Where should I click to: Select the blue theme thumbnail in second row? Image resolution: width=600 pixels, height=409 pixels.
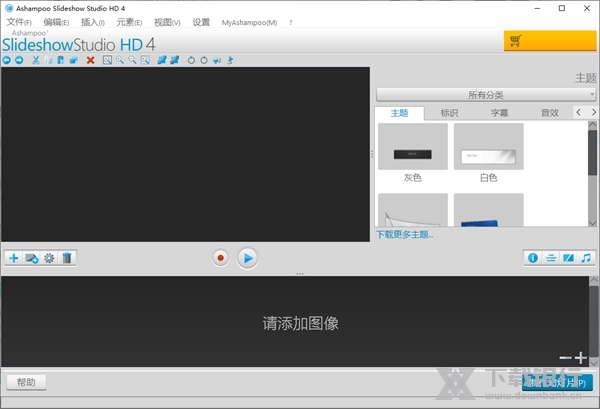click(x=488, y=210)
